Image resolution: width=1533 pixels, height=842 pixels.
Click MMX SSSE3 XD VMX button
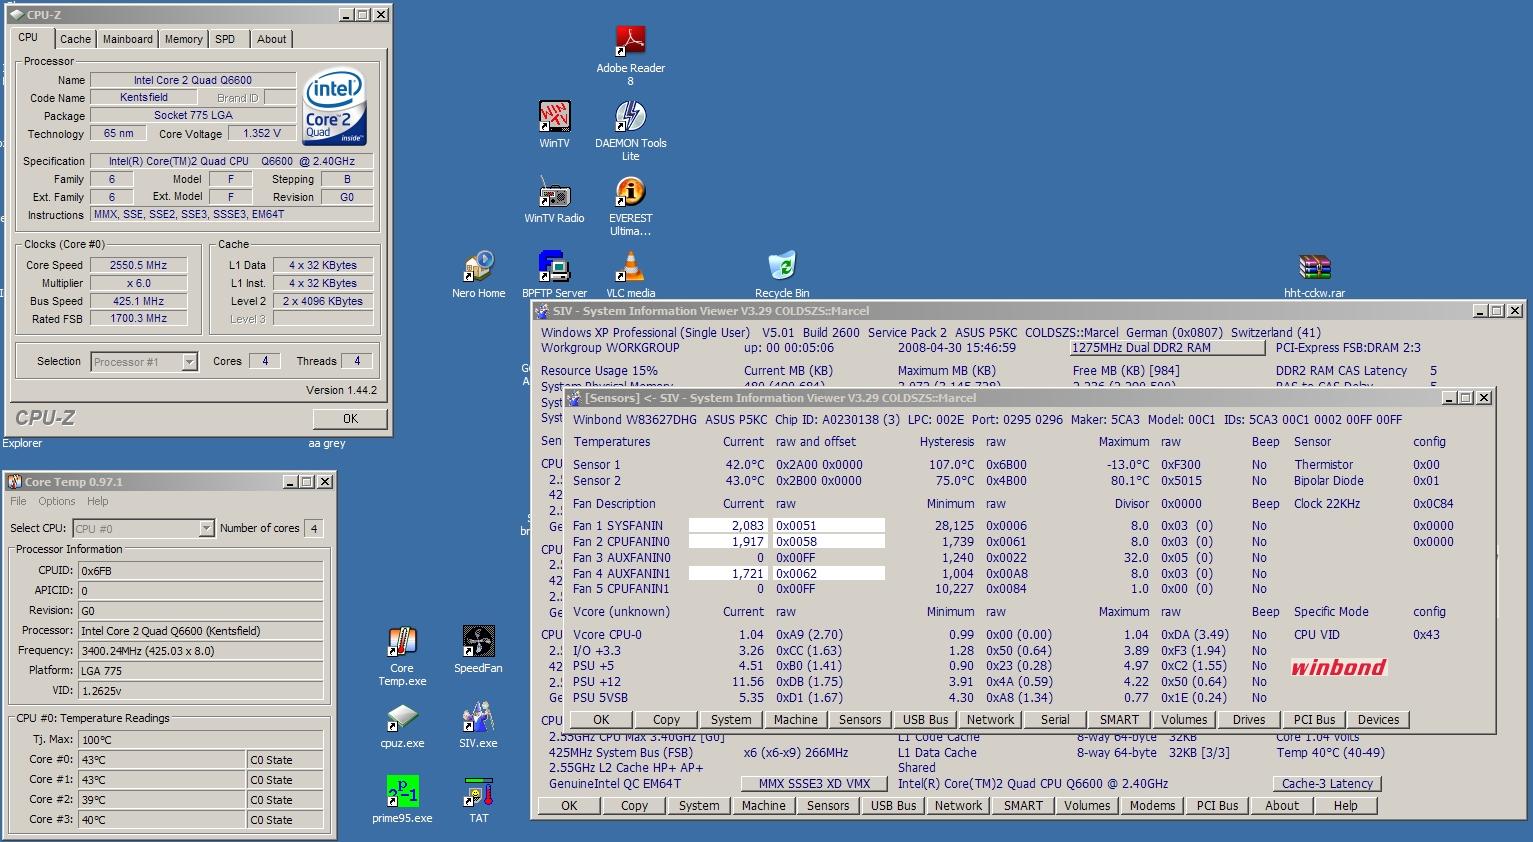[814, 784]
